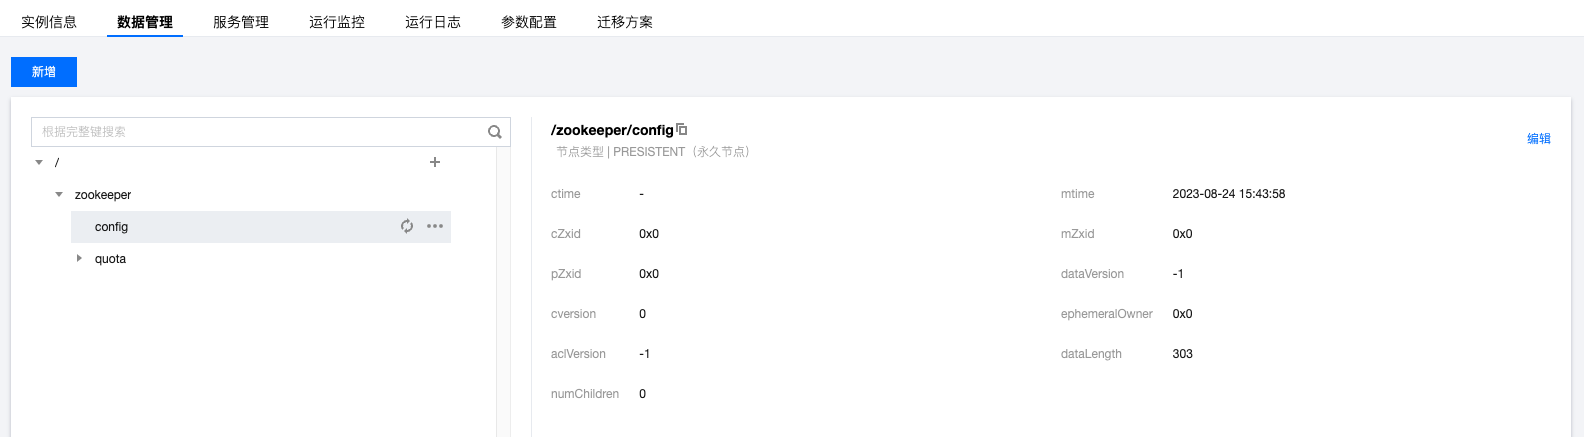Open the 运行监控 tab
The image size is (1584, 437).
[x=337, y=21]
